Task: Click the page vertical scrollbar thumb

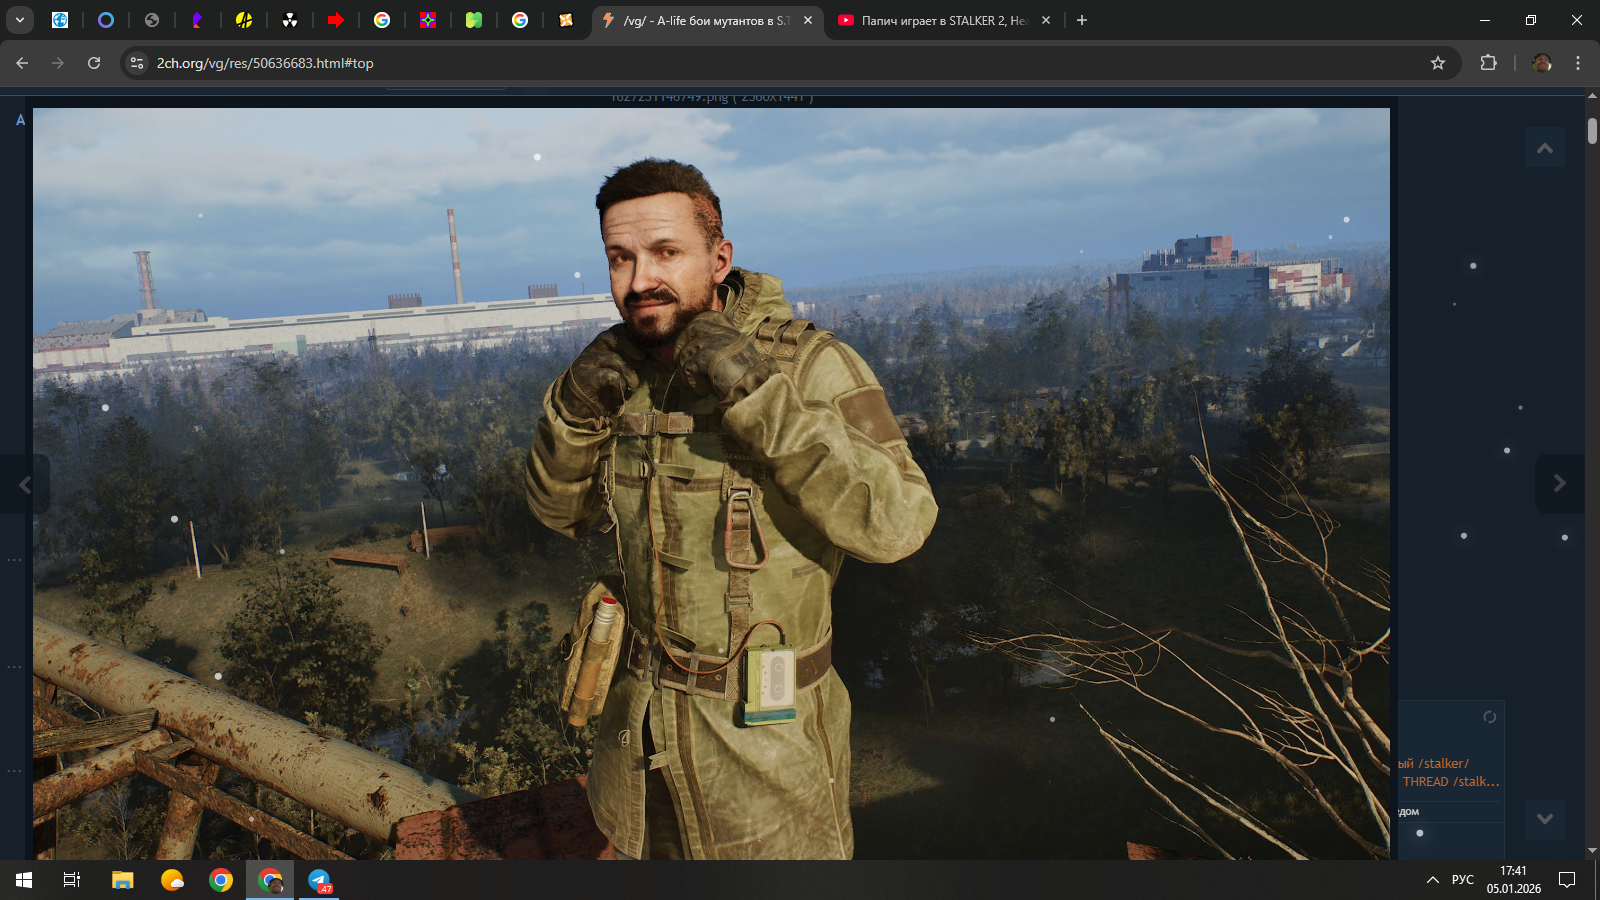Action: pos(1592,131)
